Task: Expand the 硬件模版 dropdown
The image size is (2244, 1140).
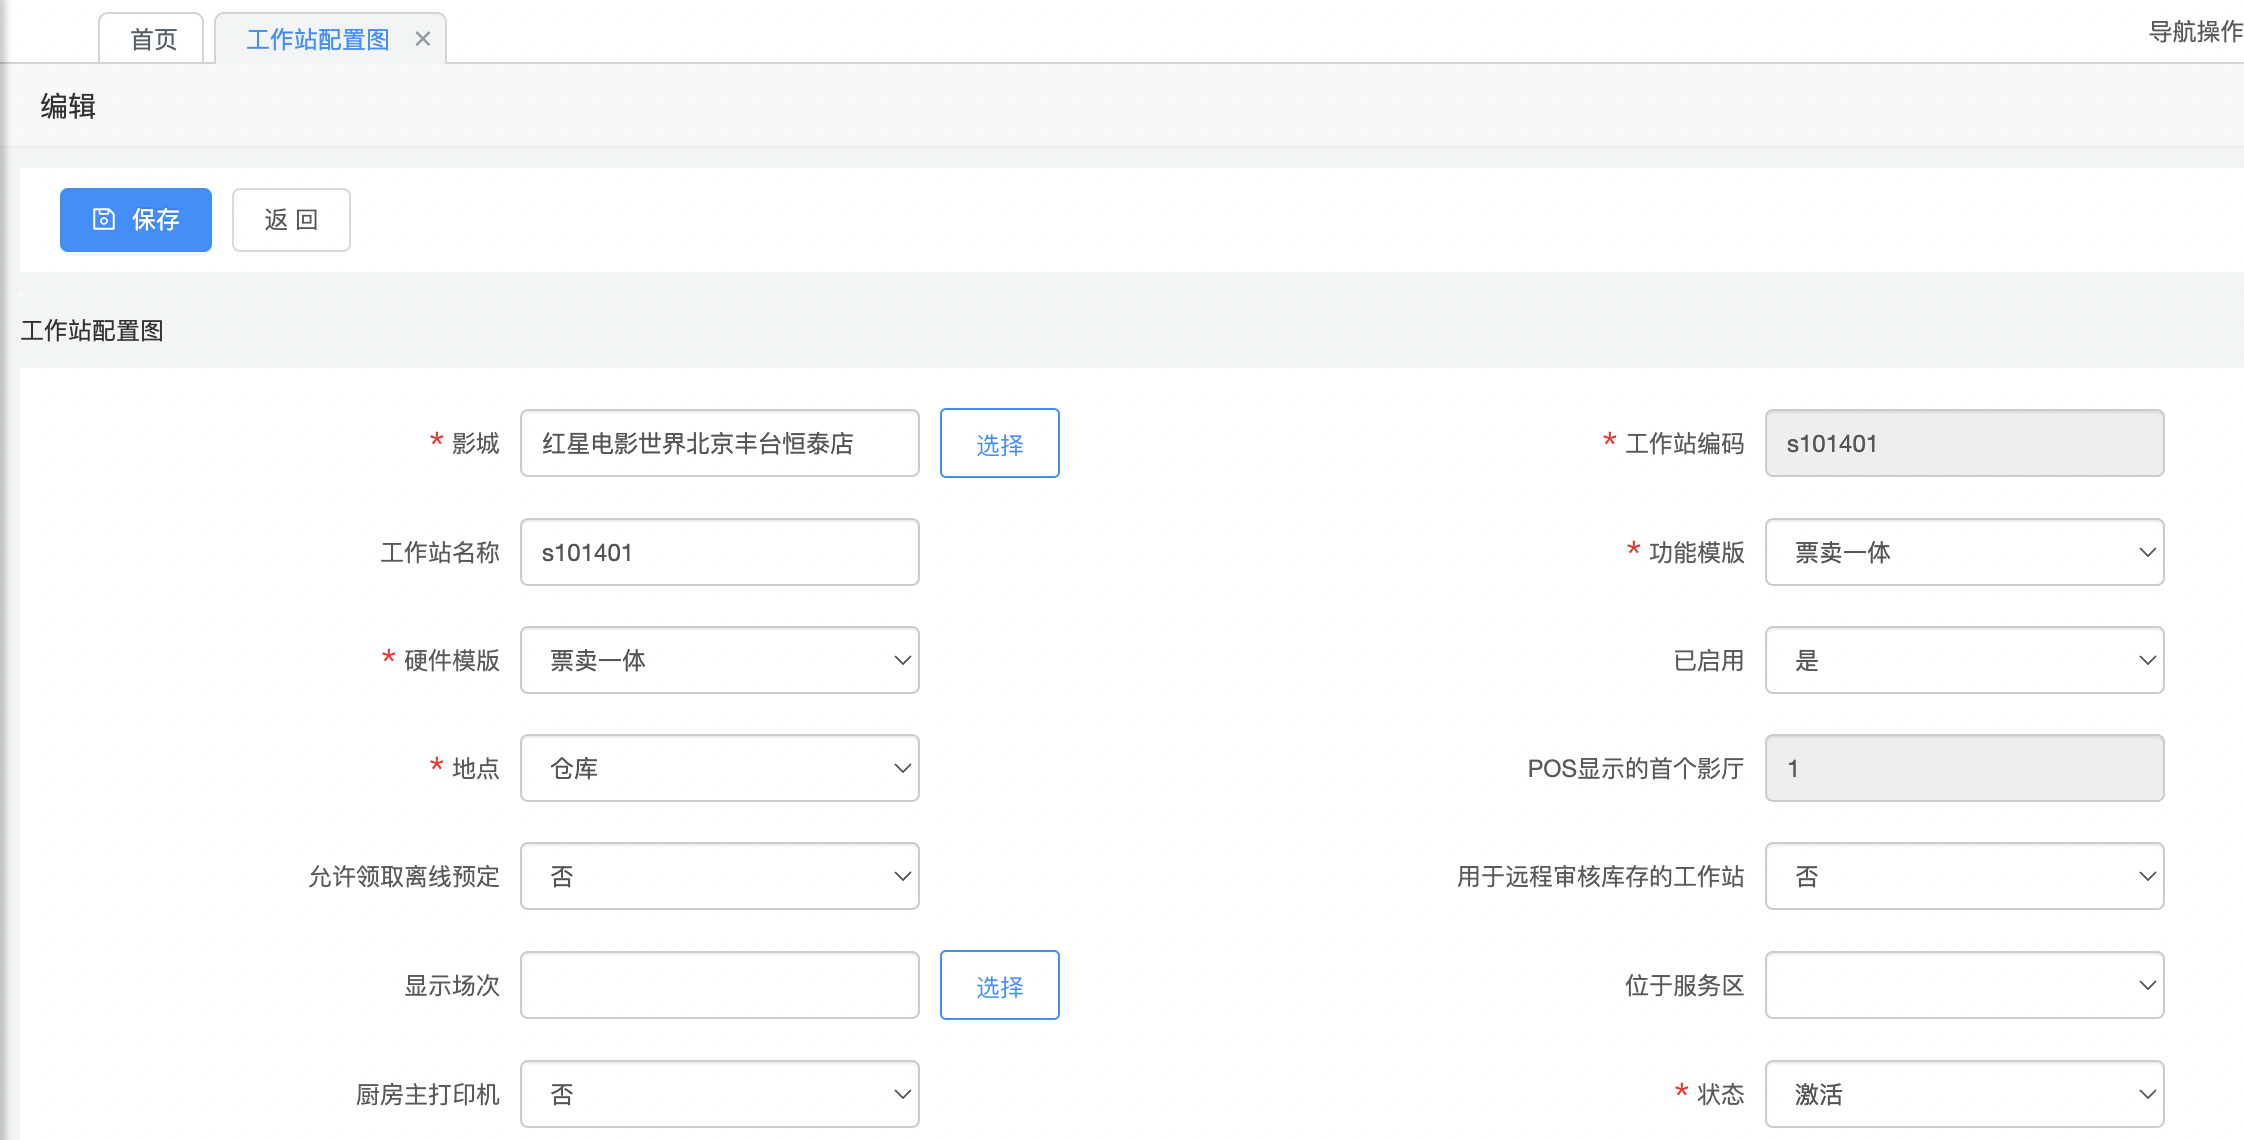Action: [x=720, y=660]
